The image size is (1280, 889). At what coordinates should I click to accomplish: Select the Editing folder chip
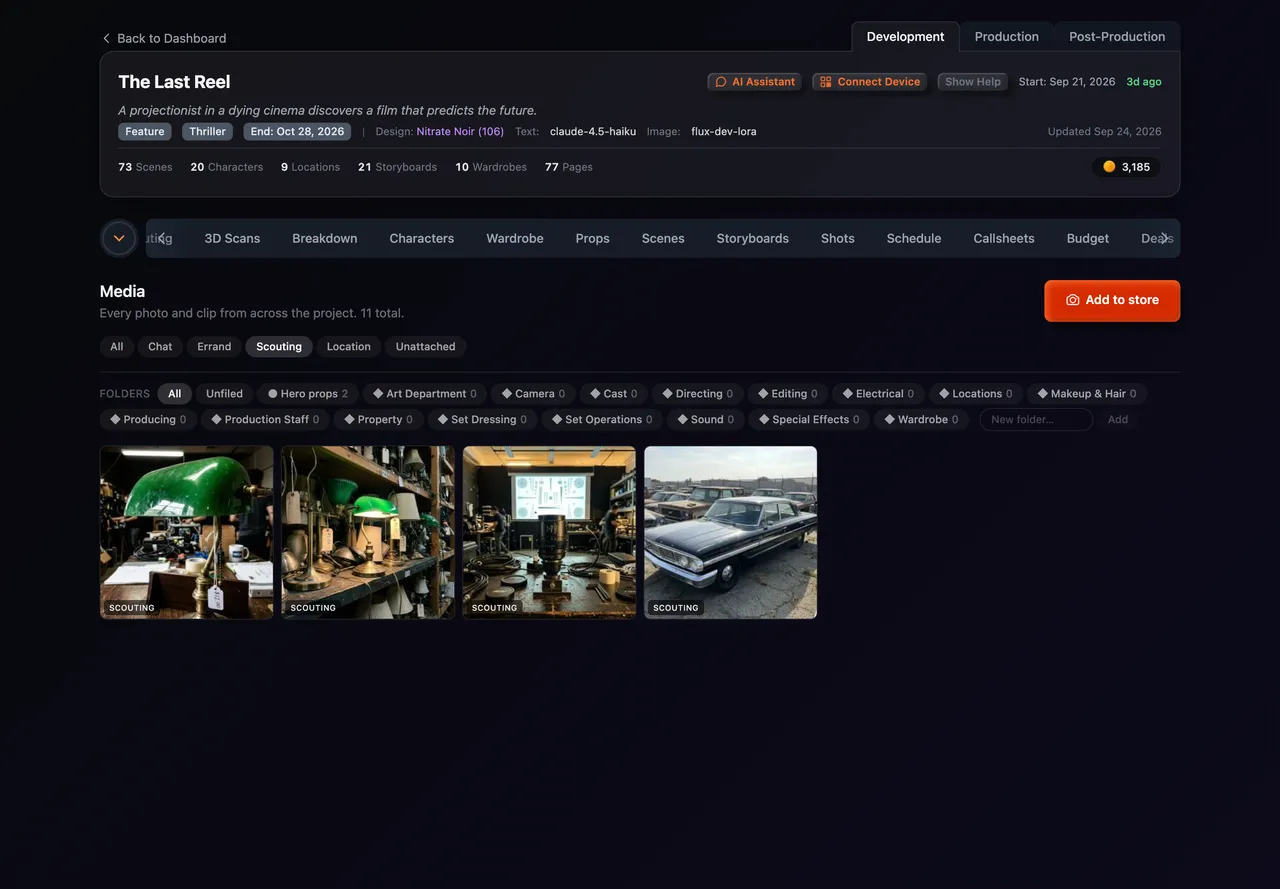(787, 394)
